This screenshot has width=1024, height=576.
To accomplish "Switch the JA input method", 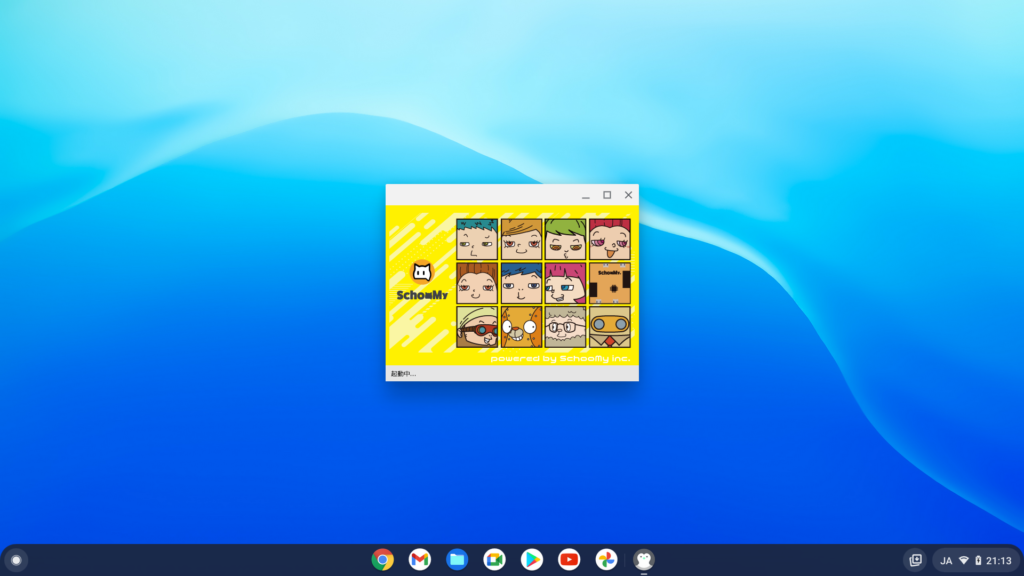I will point(946,560).
